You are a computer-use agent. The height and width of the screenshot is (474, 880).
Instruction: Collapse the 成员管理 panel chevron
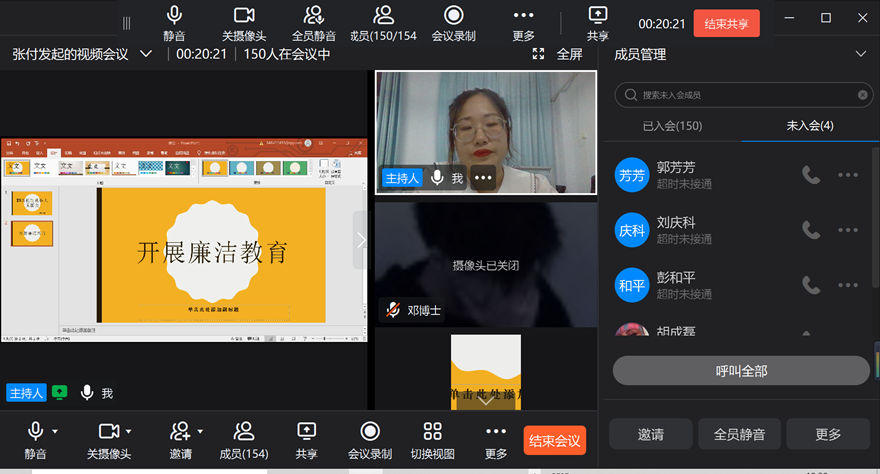(x=860, y=55)
